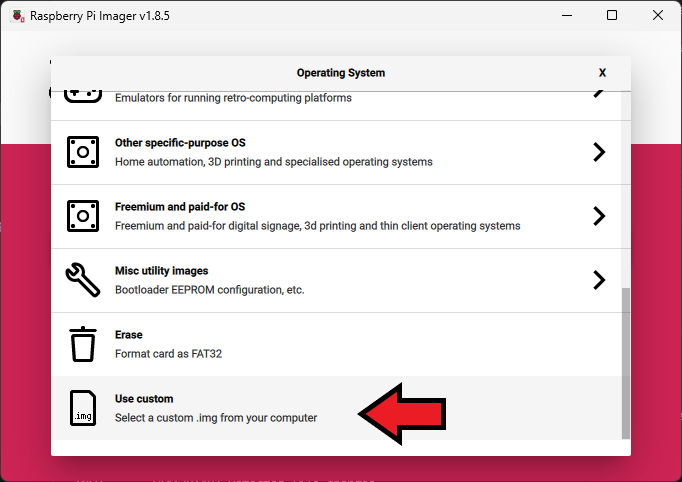Click the OS list vertical scrollbar thumb
Screen dimensions: 682x482
tap(626, 363)
